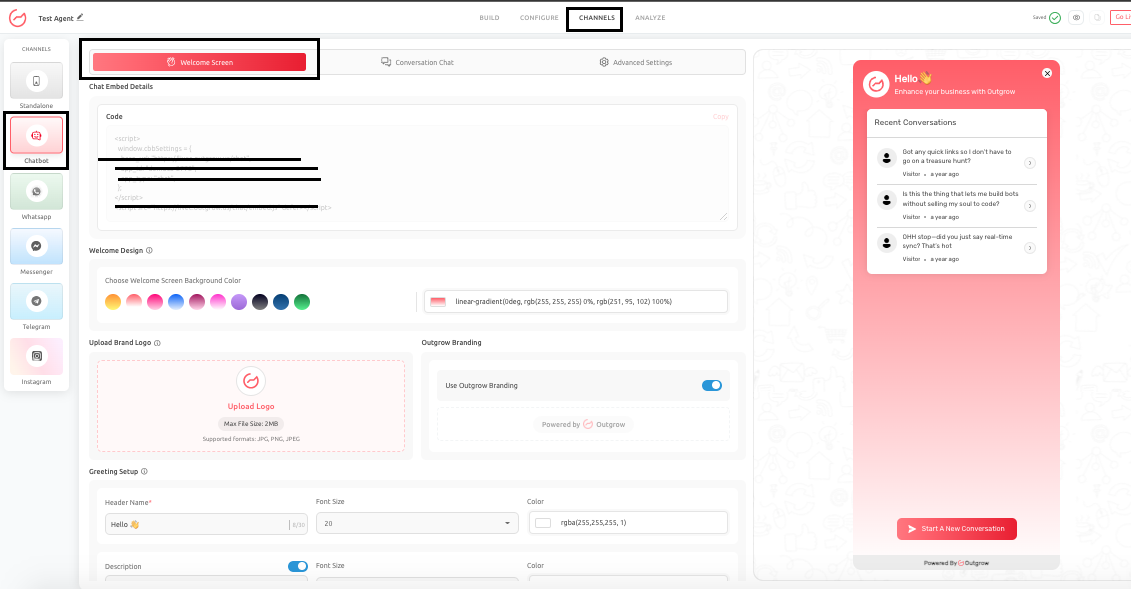Choose the lavender purple background swatch
This screenshot has width=1131, height=589.
239,302
